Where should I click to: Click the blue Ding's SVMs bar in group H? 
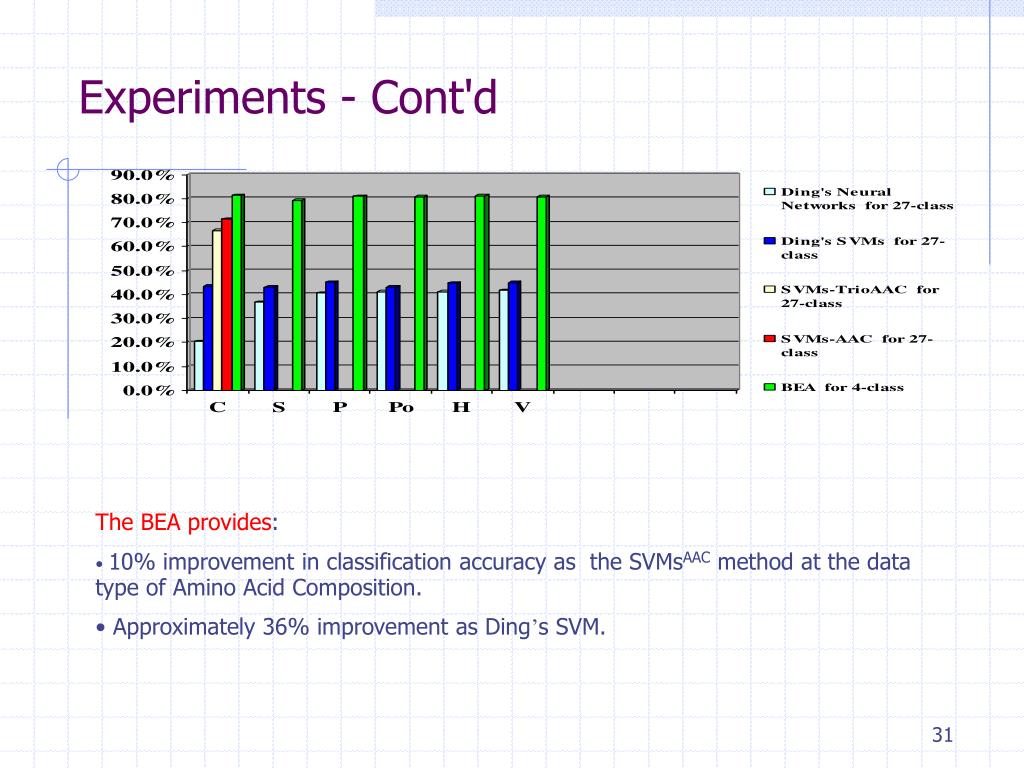tap(453, 336)
